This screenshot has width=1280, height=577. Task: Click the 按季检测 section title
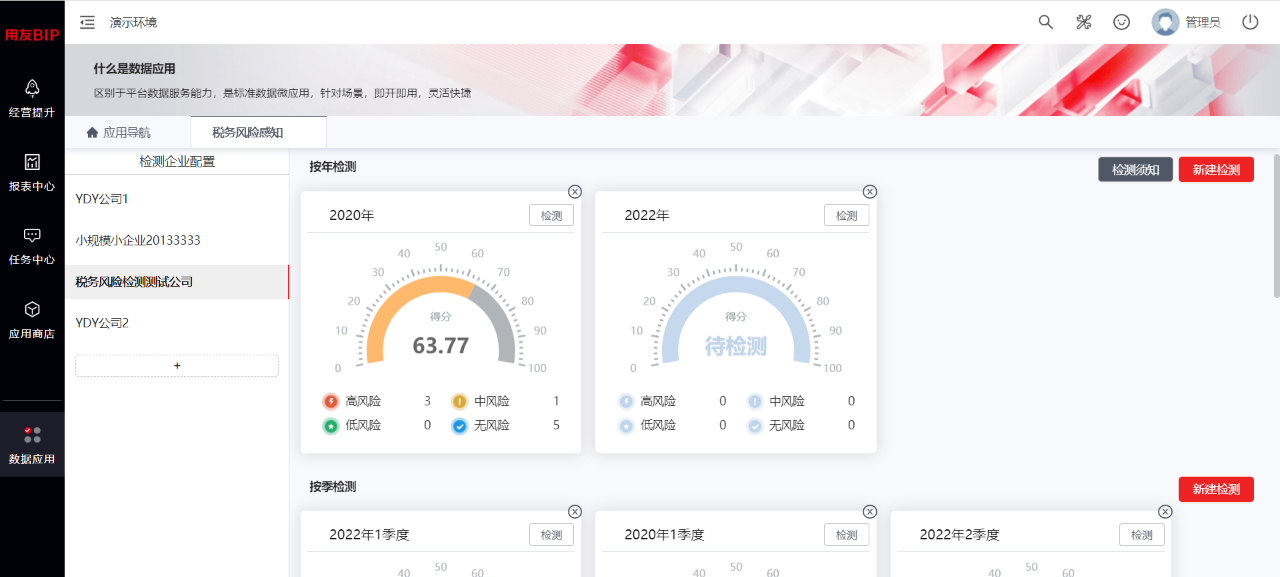(333, 487)
